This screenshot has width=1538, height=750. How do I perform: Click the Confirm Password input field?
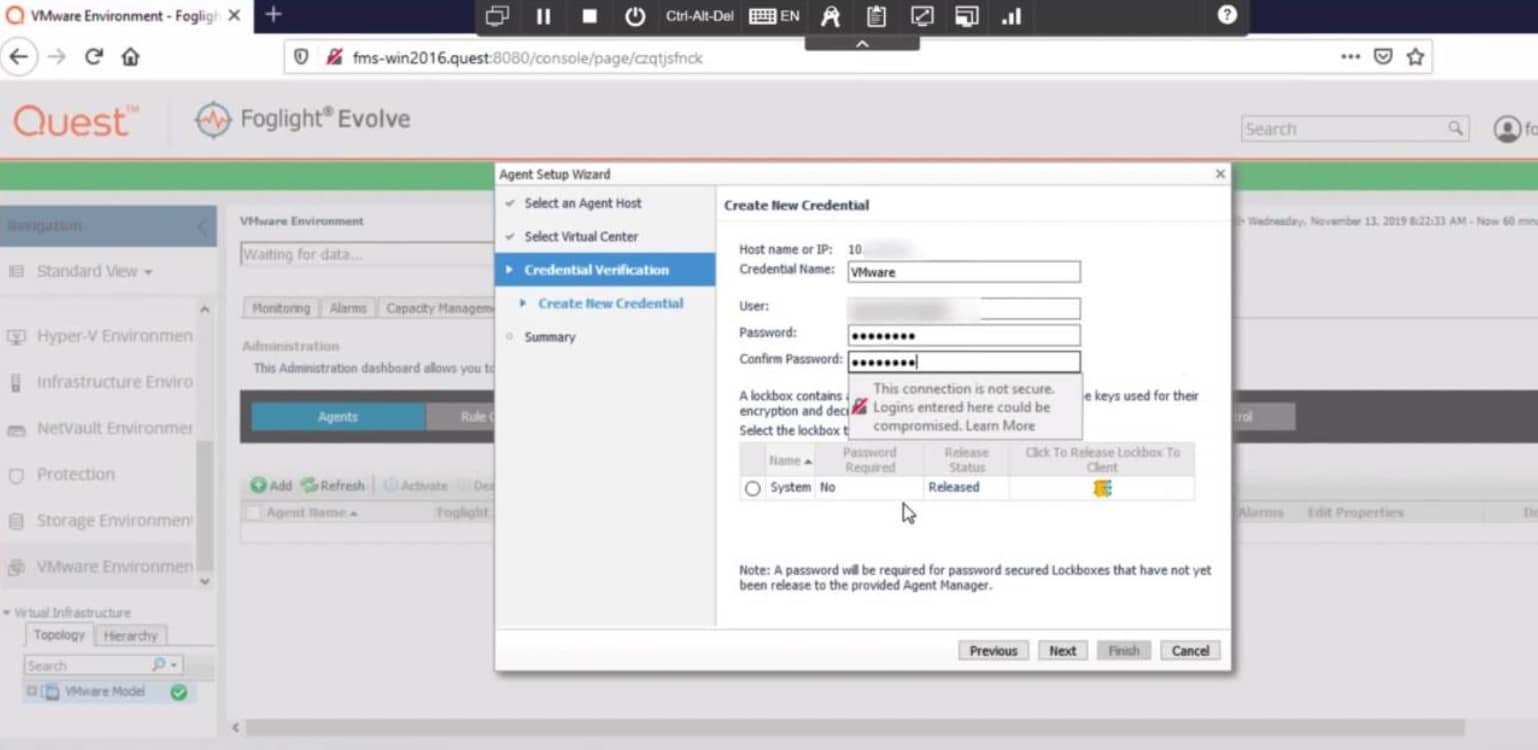tap(964, 362)
